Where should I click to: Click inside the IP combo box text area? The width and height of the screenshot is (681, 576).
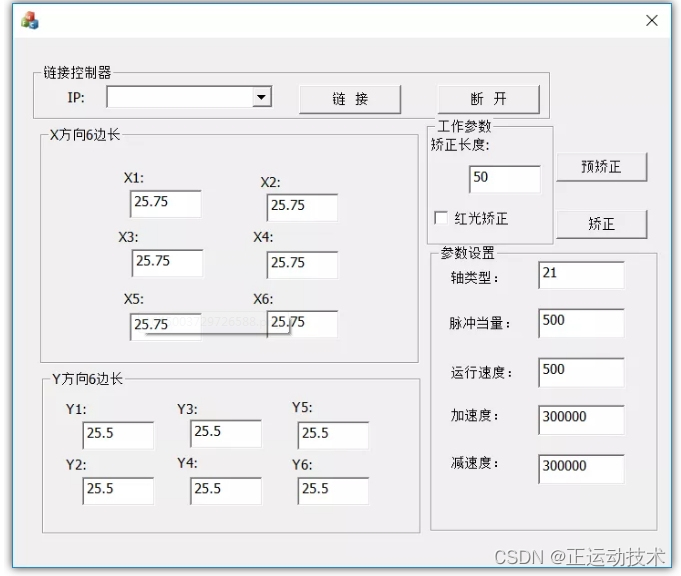[x=180, y=97]
